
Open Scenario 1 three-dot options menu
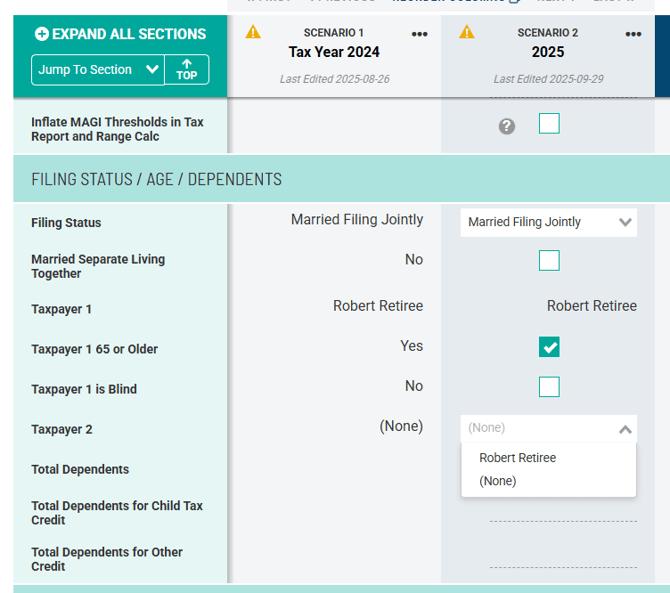pos(419,34)
